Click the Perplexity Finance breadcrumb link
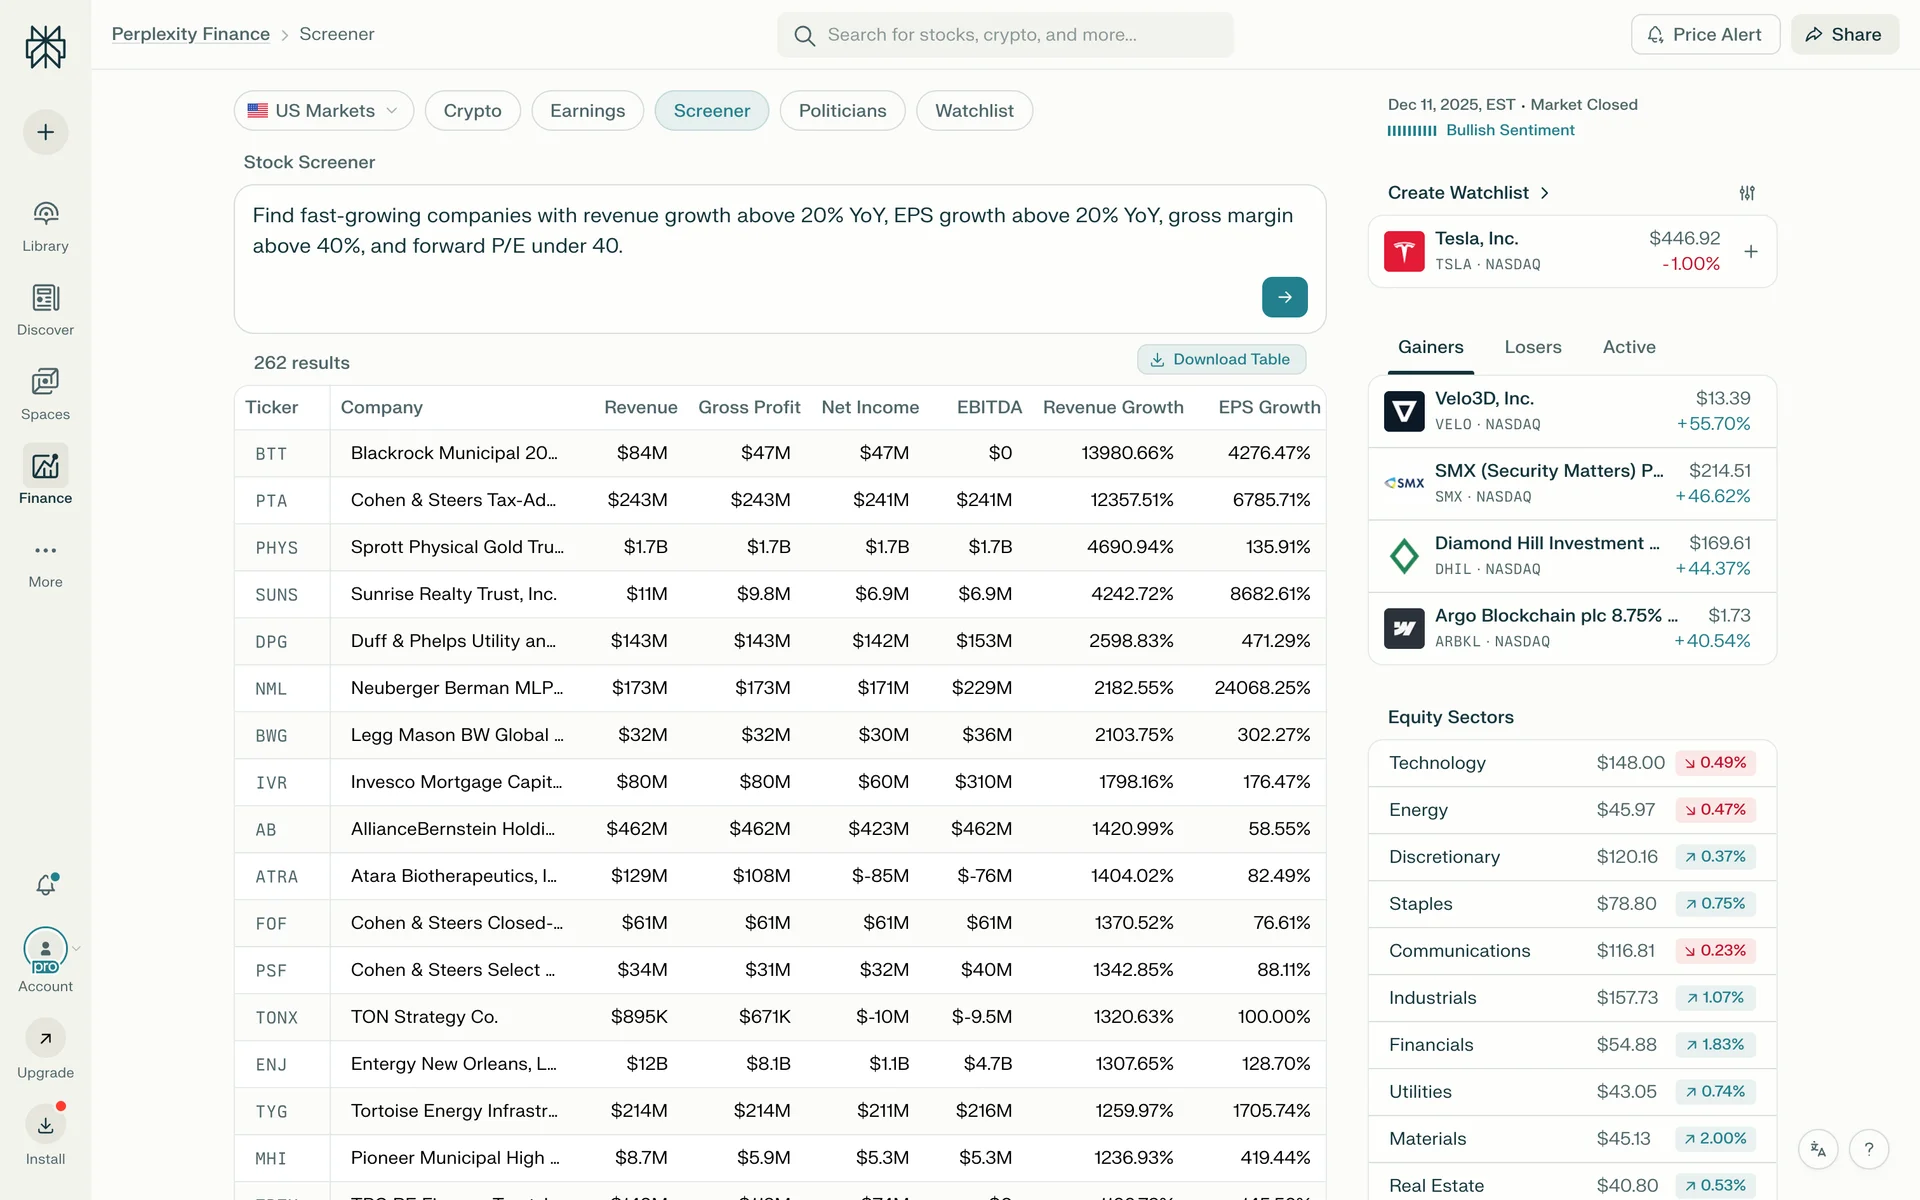Image resolution: width=1920 pixels, height=1200 pixels. 190,34
